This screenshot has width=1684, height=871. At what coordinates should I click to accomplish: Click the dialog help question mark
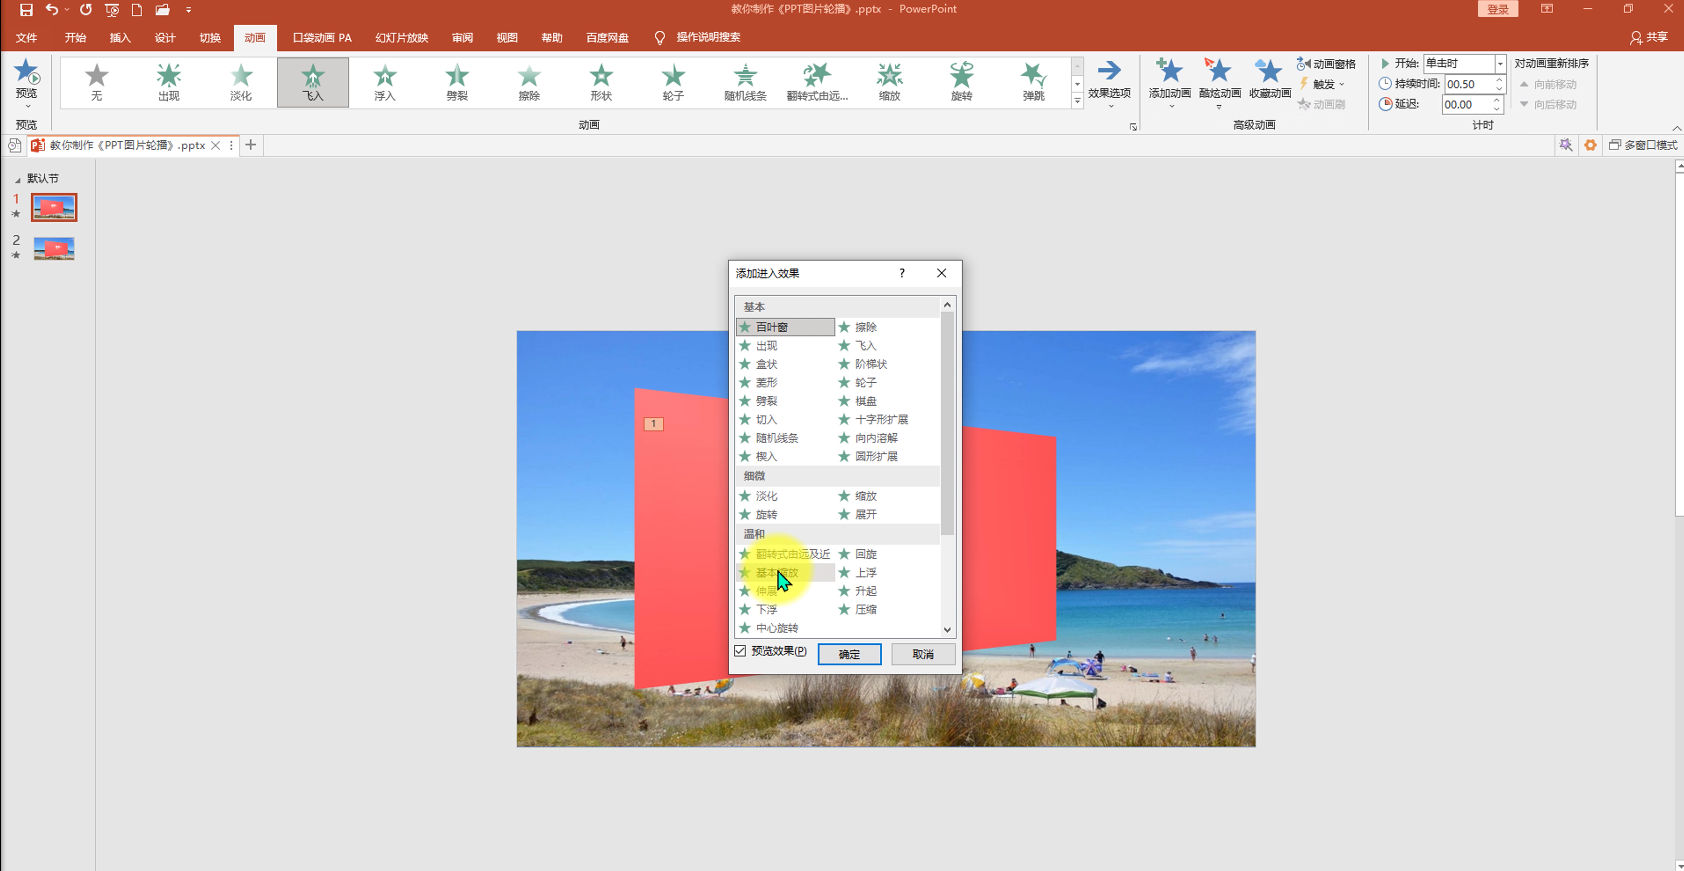click(902, 273)
